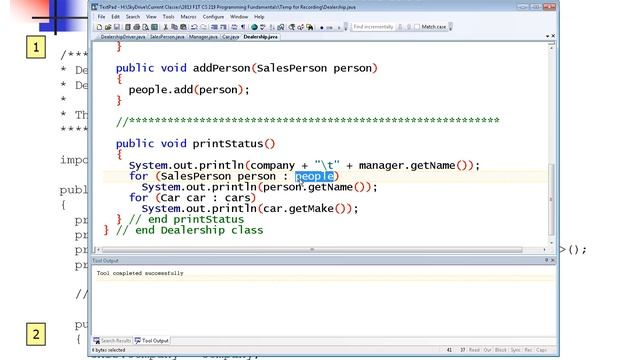Open the Find dialog icon
This screenshot has width=640, height=360.
coord(291,27)
